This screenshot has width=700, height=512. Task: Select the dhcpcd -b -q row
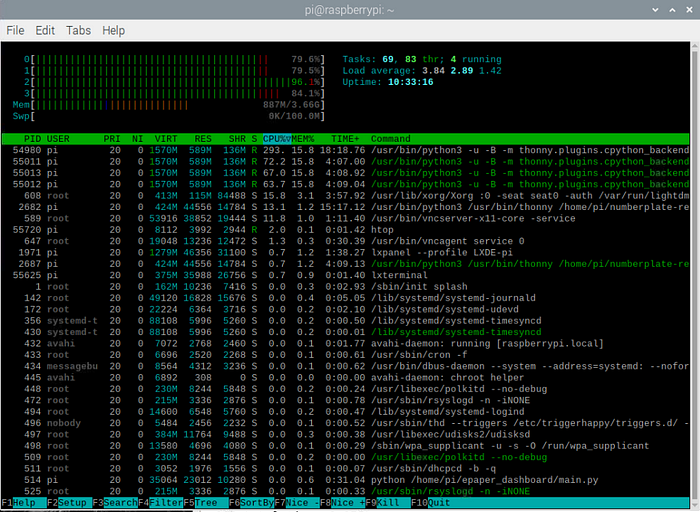click(346, 469)
